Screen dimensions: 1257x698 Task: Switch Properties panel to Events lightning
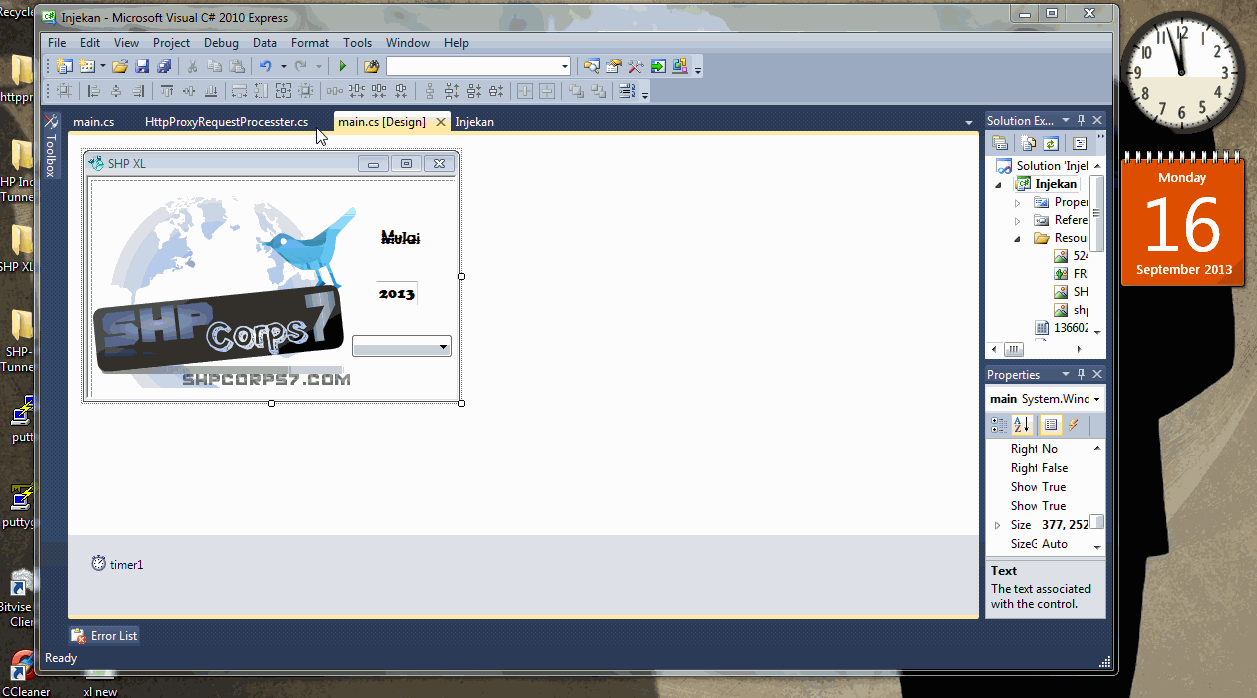[1073, 425]
